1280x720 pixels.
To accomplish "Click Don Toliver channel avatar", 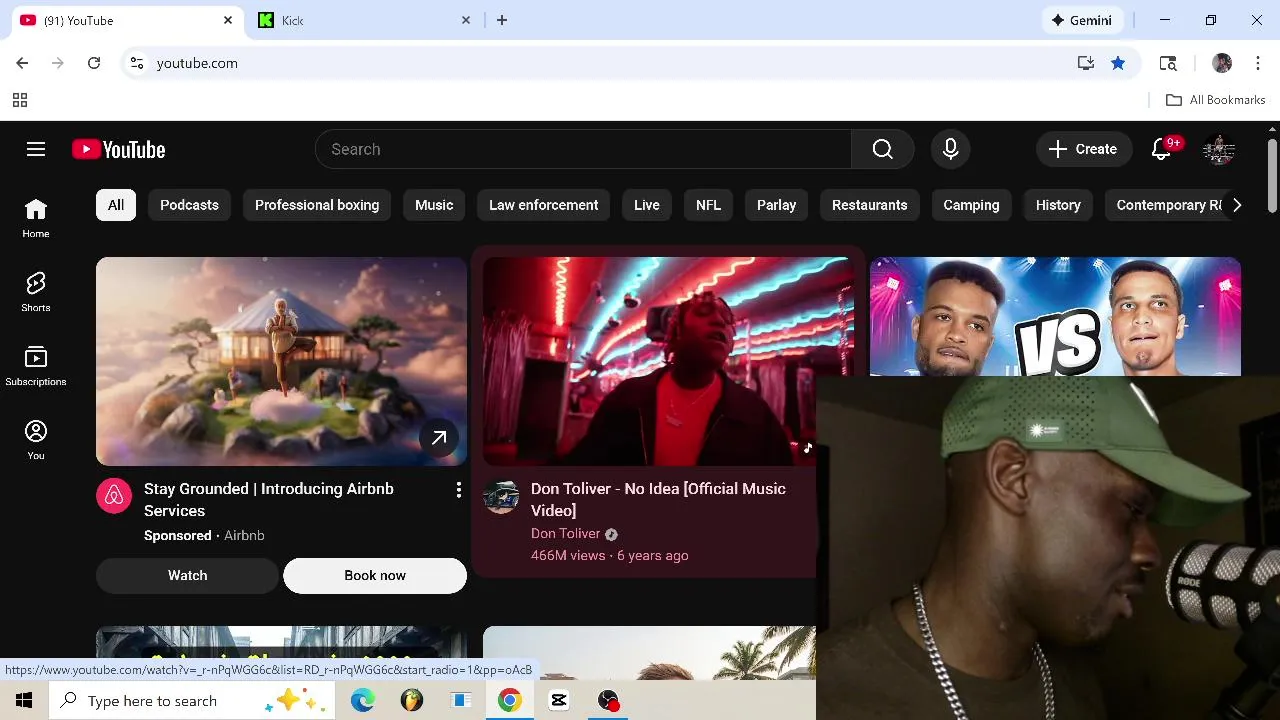I will pos(501,496).
